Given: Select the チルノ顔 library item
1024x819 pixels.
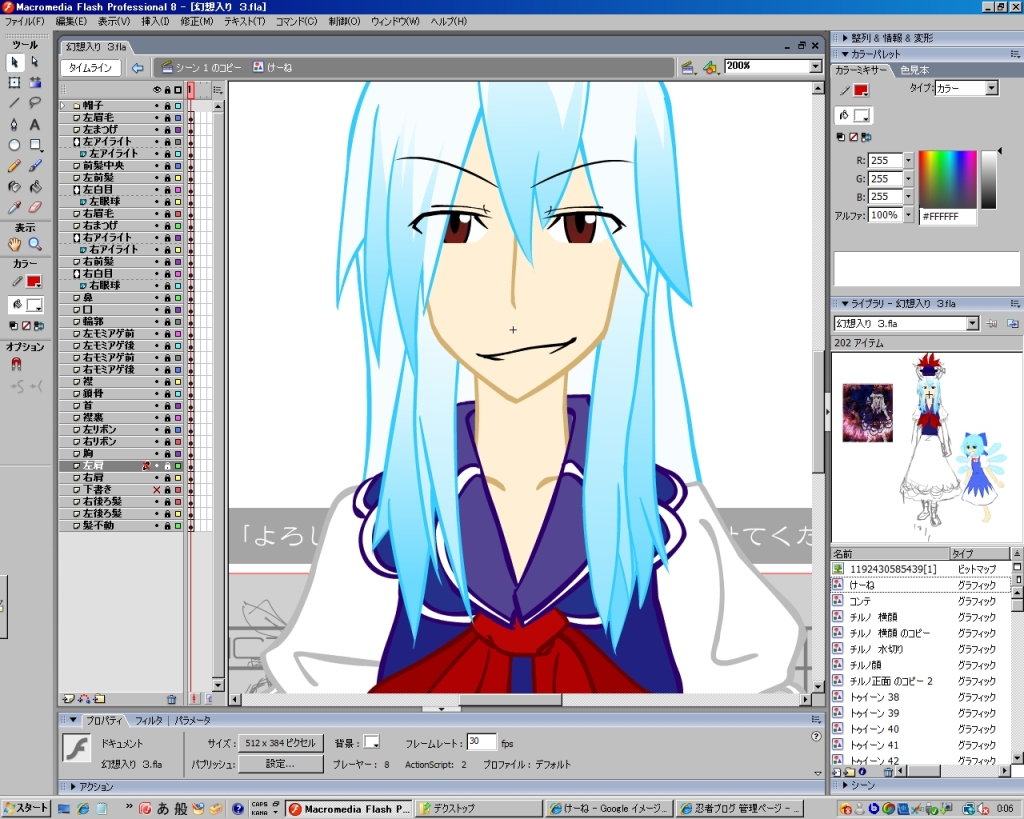Looking at the screenshot, I should point(865,665).
